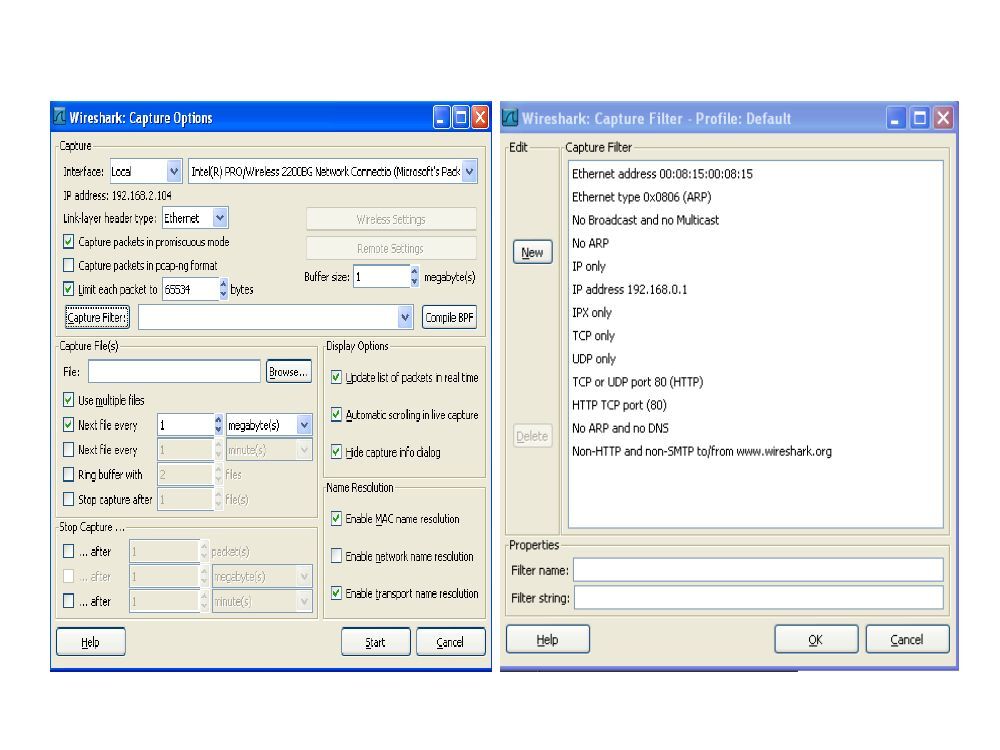Image resolution: width=1000 pixels, height=750 pixels.
Task: Toggle Update list of packets in real time
Action: (x=336, y=378)
